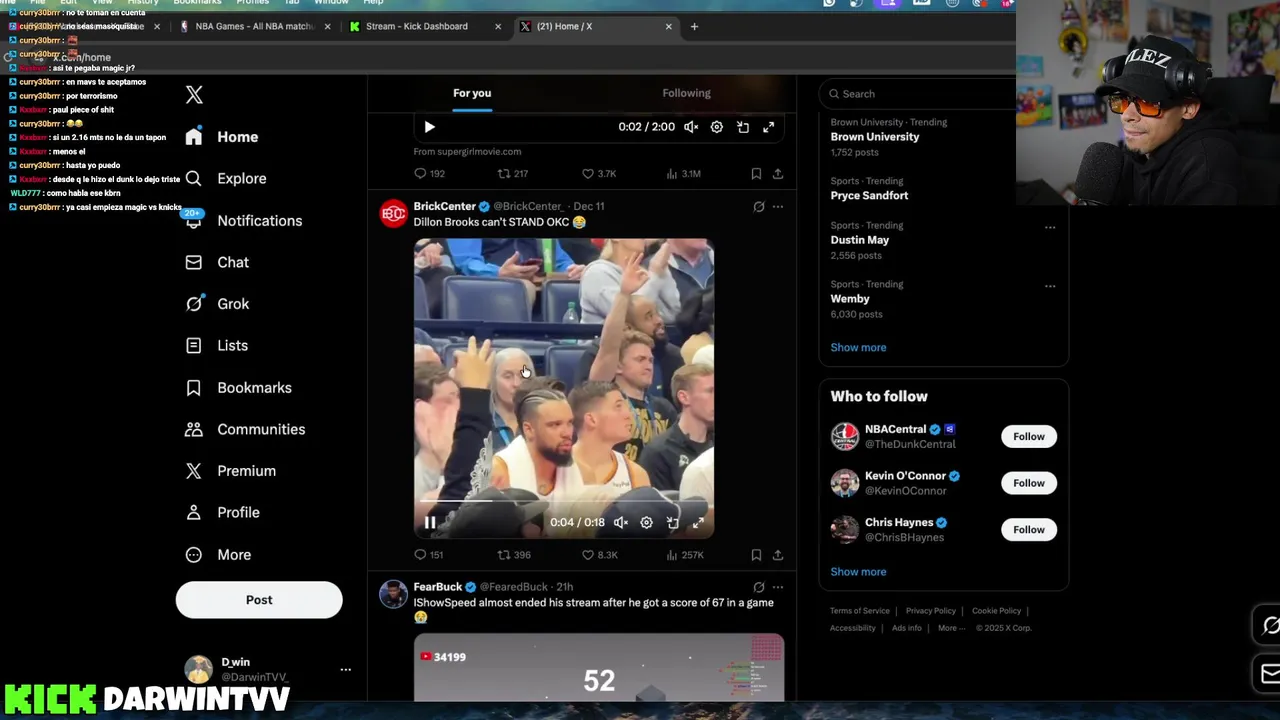Open BrickCenter's profile avatar
The width and height of the screenshot is (1280, 720).
393,213
